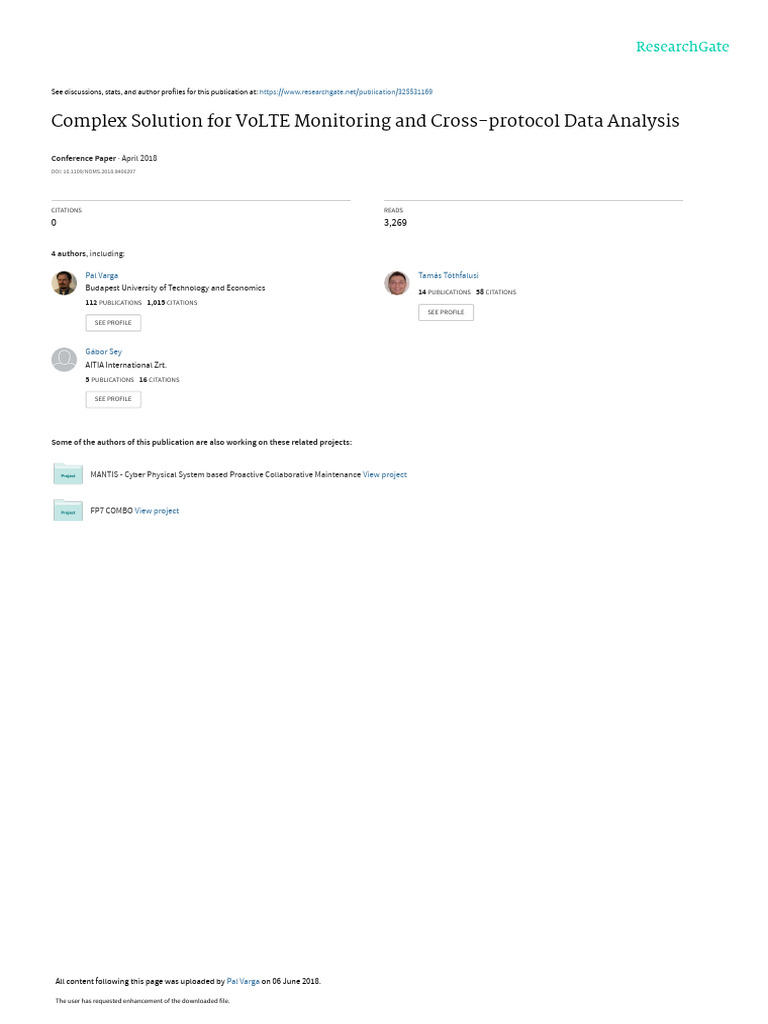This screenshot has height=1024, width=768.
Task: Open the researchgate.net publication URL link
Action: click(345, 92)
